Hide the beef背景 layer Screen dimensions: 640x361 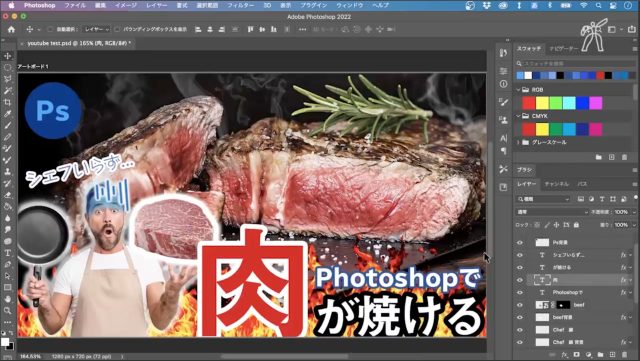520,317
